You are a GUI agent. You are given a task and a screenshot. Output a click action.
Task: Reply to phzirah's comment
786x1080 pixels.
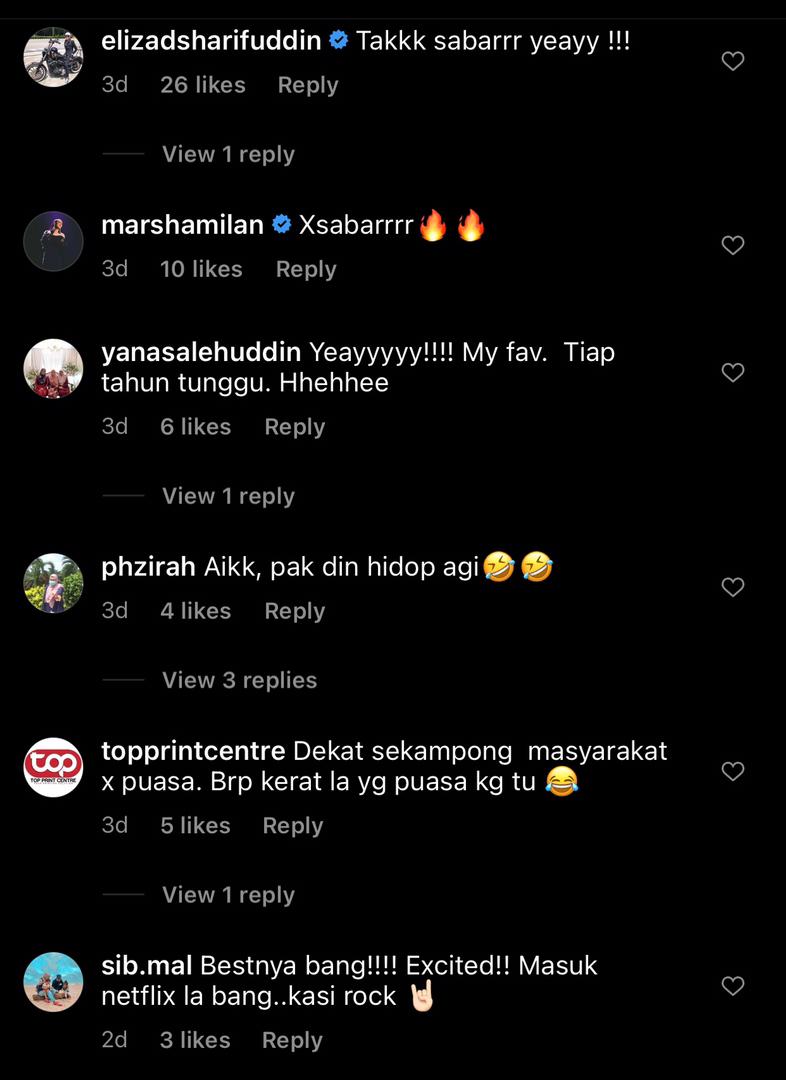[295, 611]
